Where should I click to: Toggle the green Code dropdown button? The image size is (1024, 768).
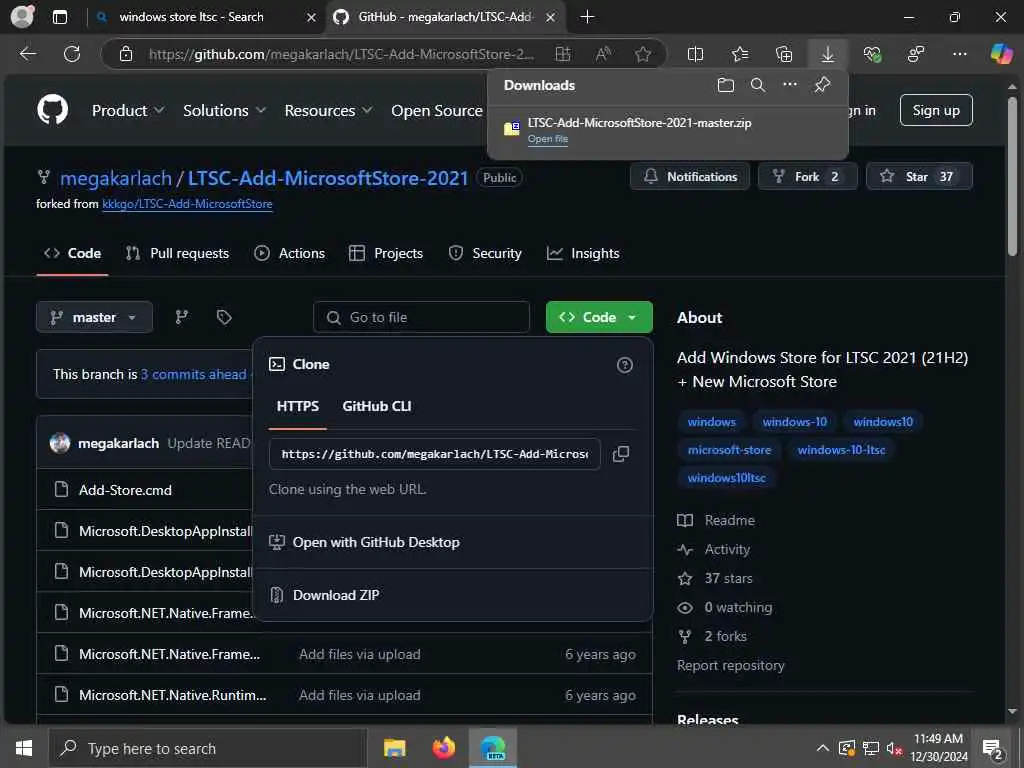[599, 317]
